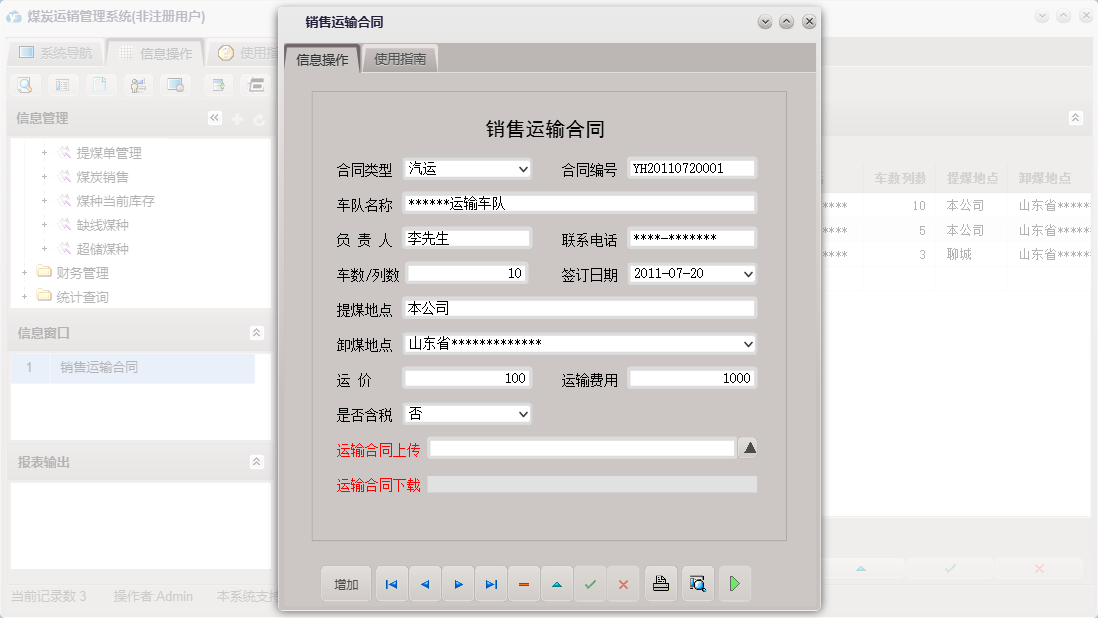The width and height of the screenshot is (1098, 618).
Task: Navigate to the last record
Action: [490, 583]
